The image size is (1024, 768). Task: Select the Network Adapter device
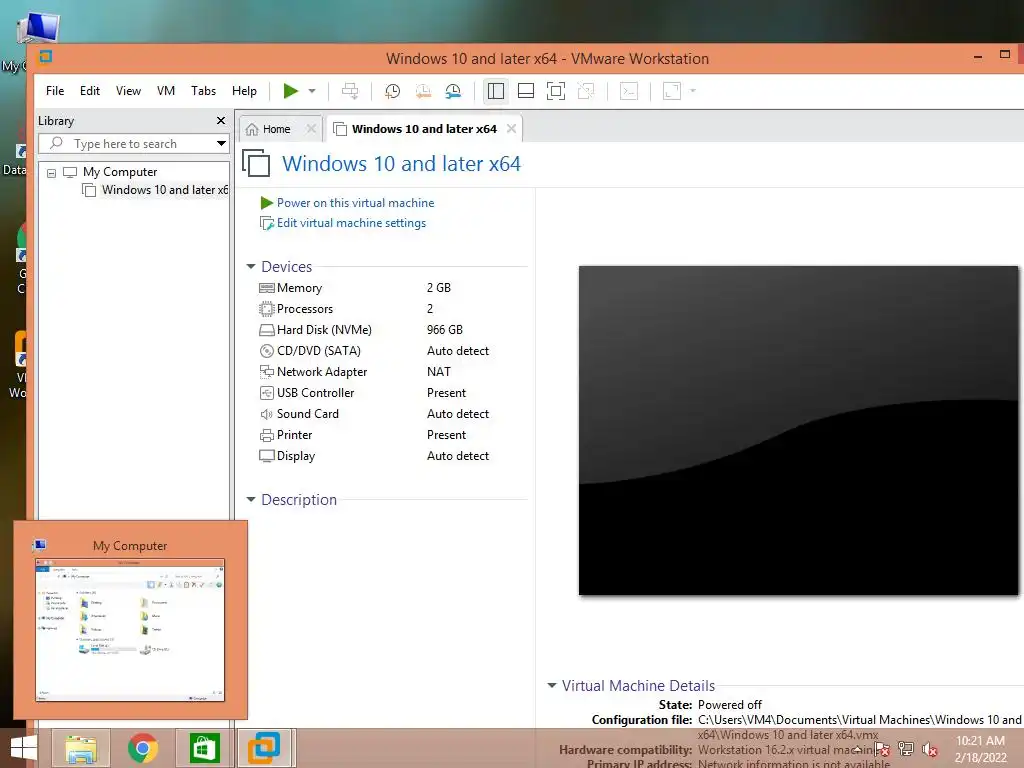point(322,372)
